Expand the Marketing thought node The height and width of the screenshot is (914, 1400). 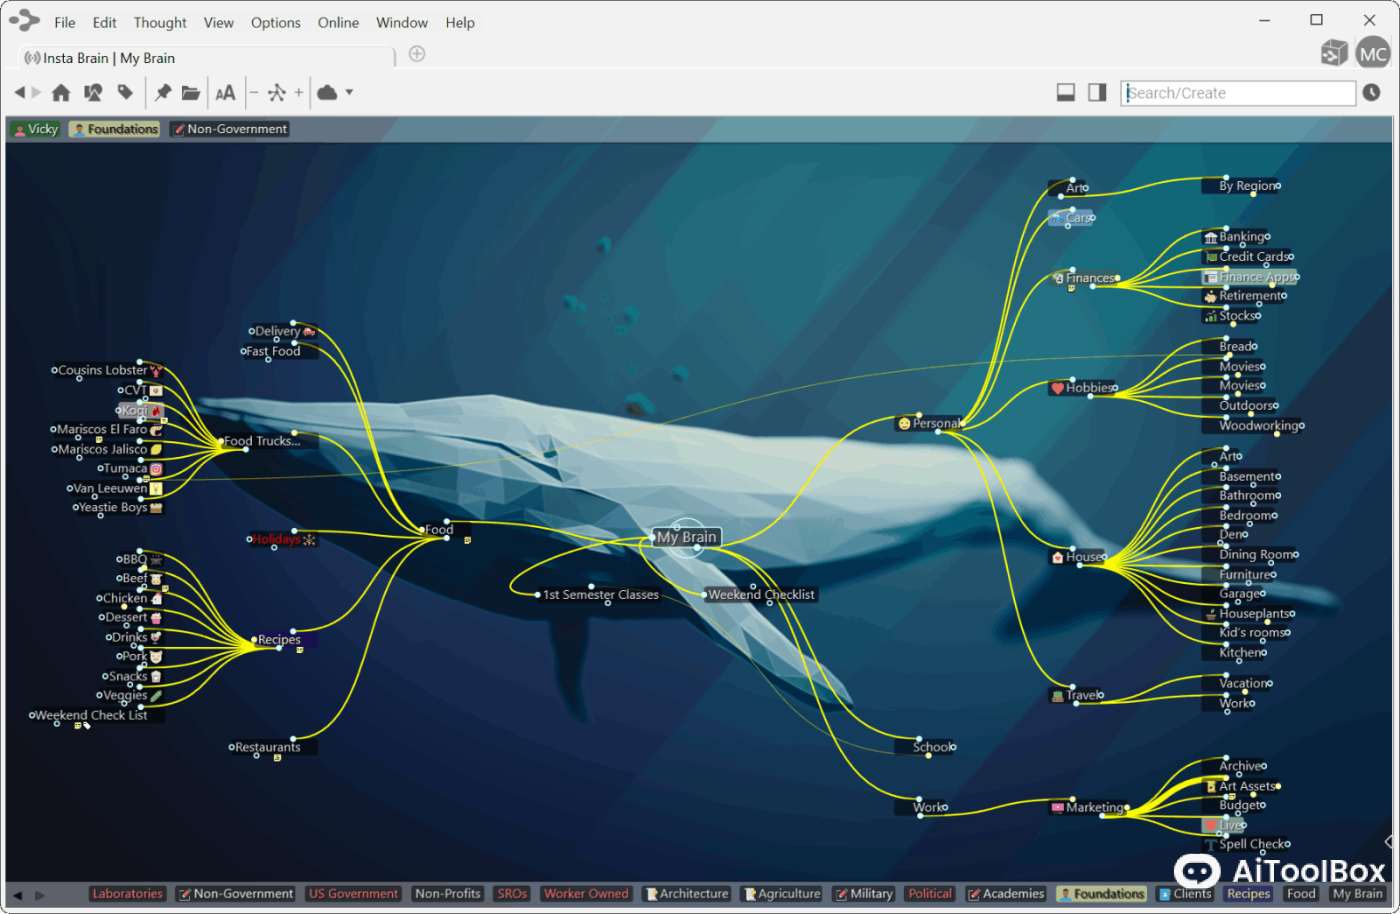point(1094,807)
